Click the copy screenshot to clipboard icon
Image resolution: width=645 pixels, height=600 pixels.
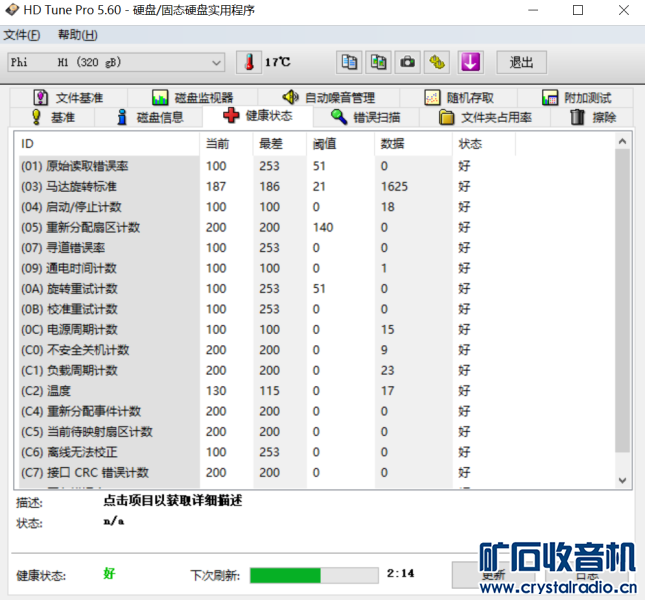click(x=378, y=63)
